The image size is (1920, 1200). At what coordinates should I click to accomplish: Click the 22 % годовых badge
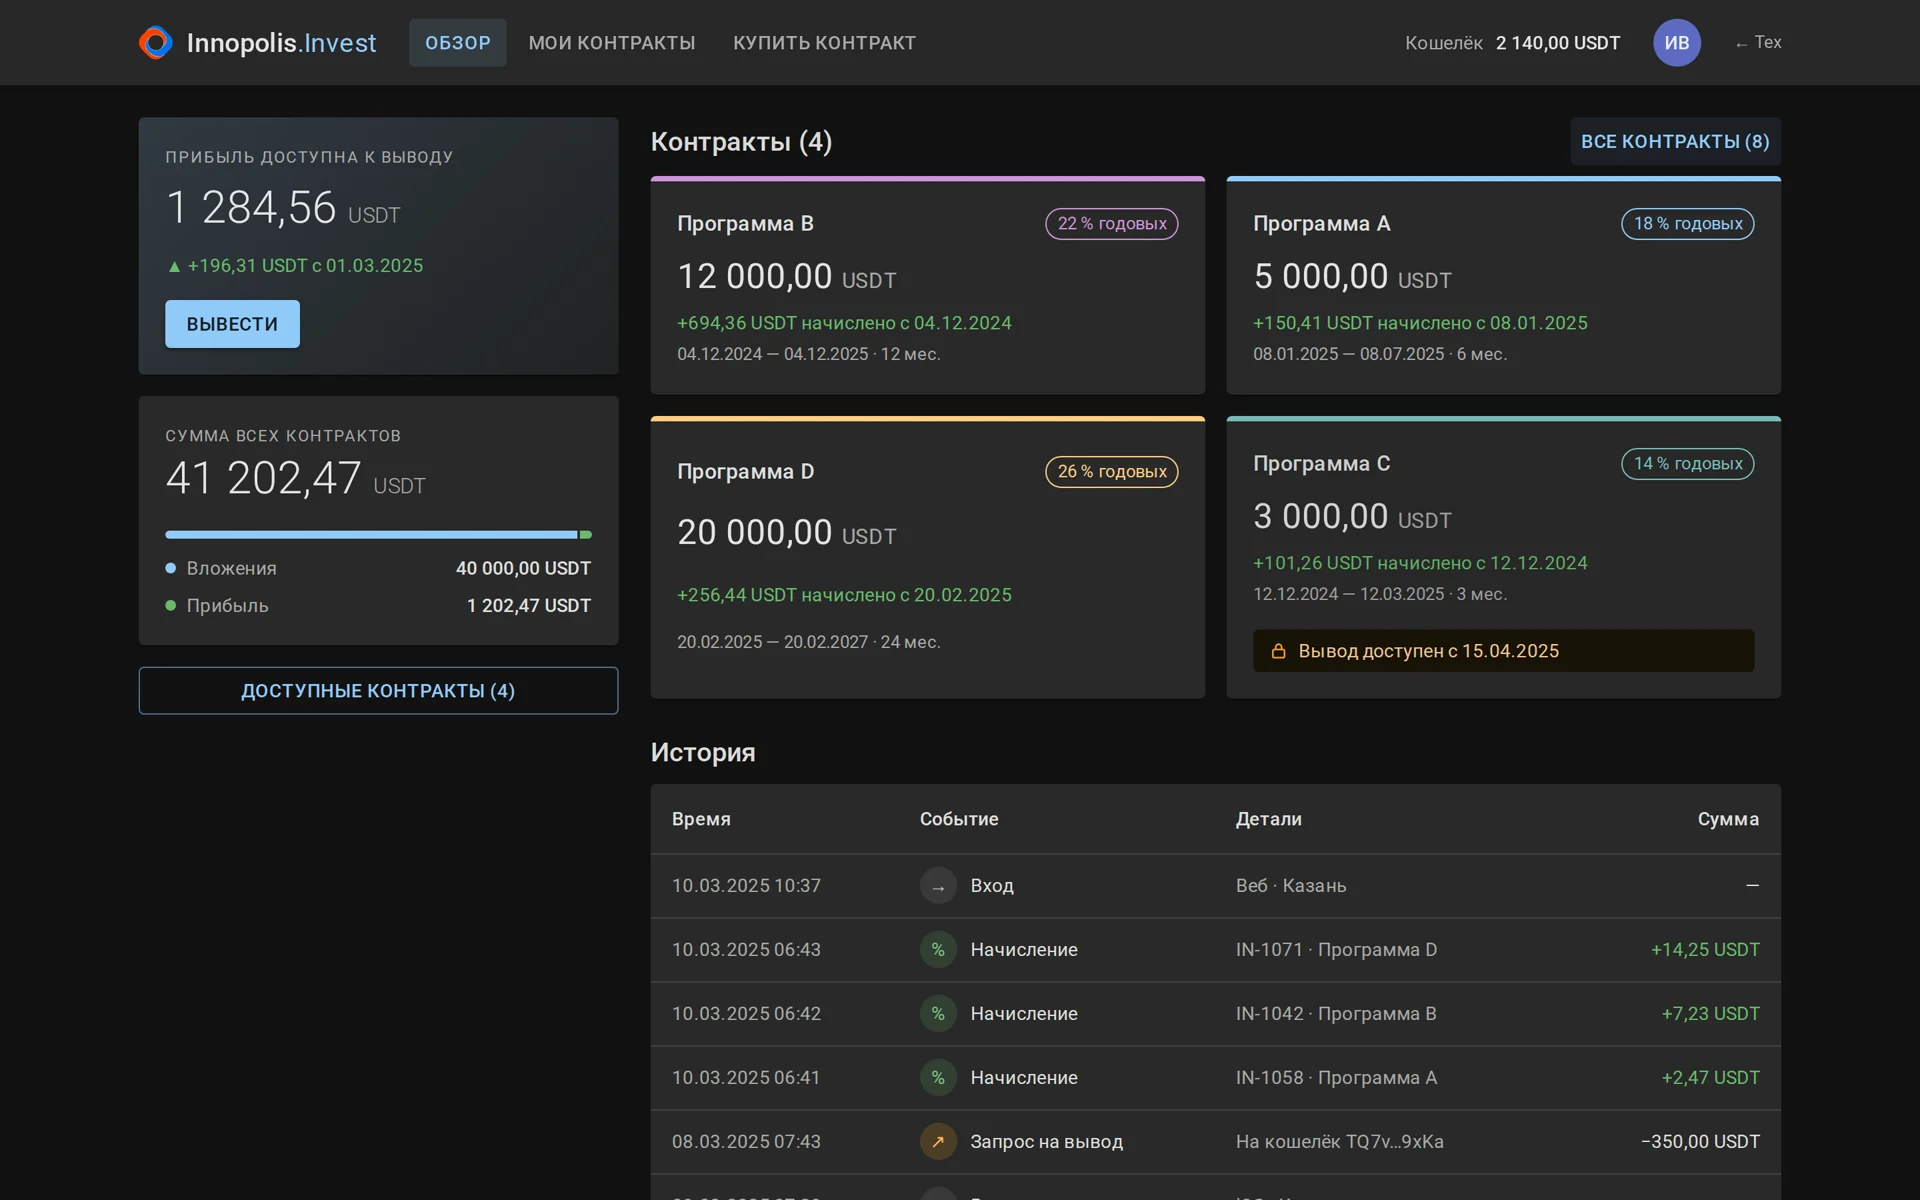coord(1111,224)
